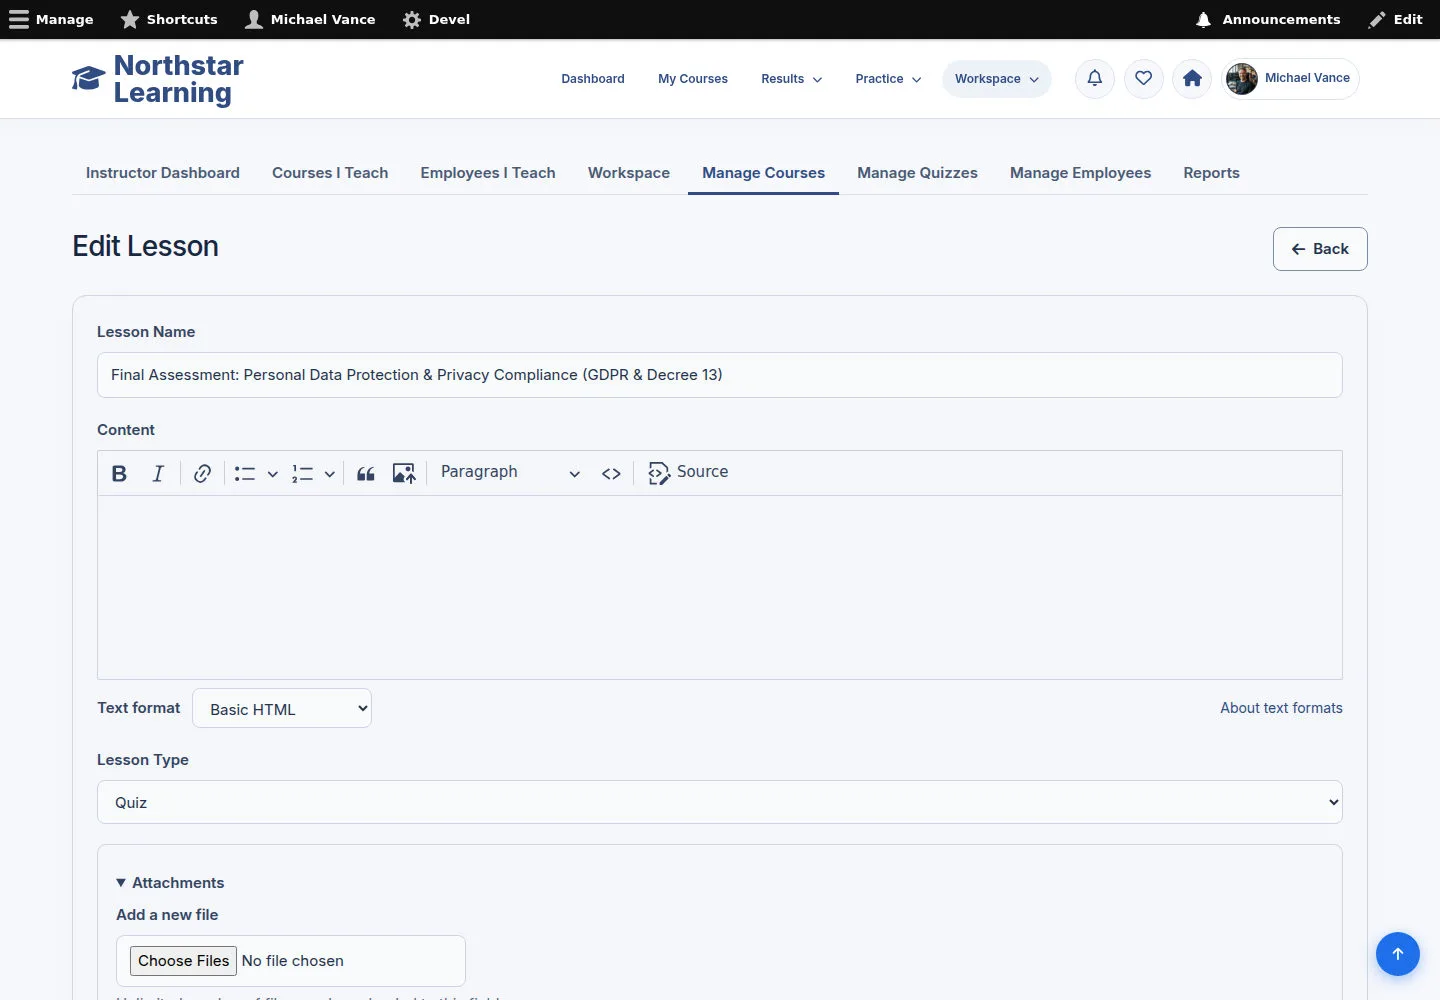Open About text formats link
Viewport: 1440px width, 1000px height.
(x=1281, y=708)
